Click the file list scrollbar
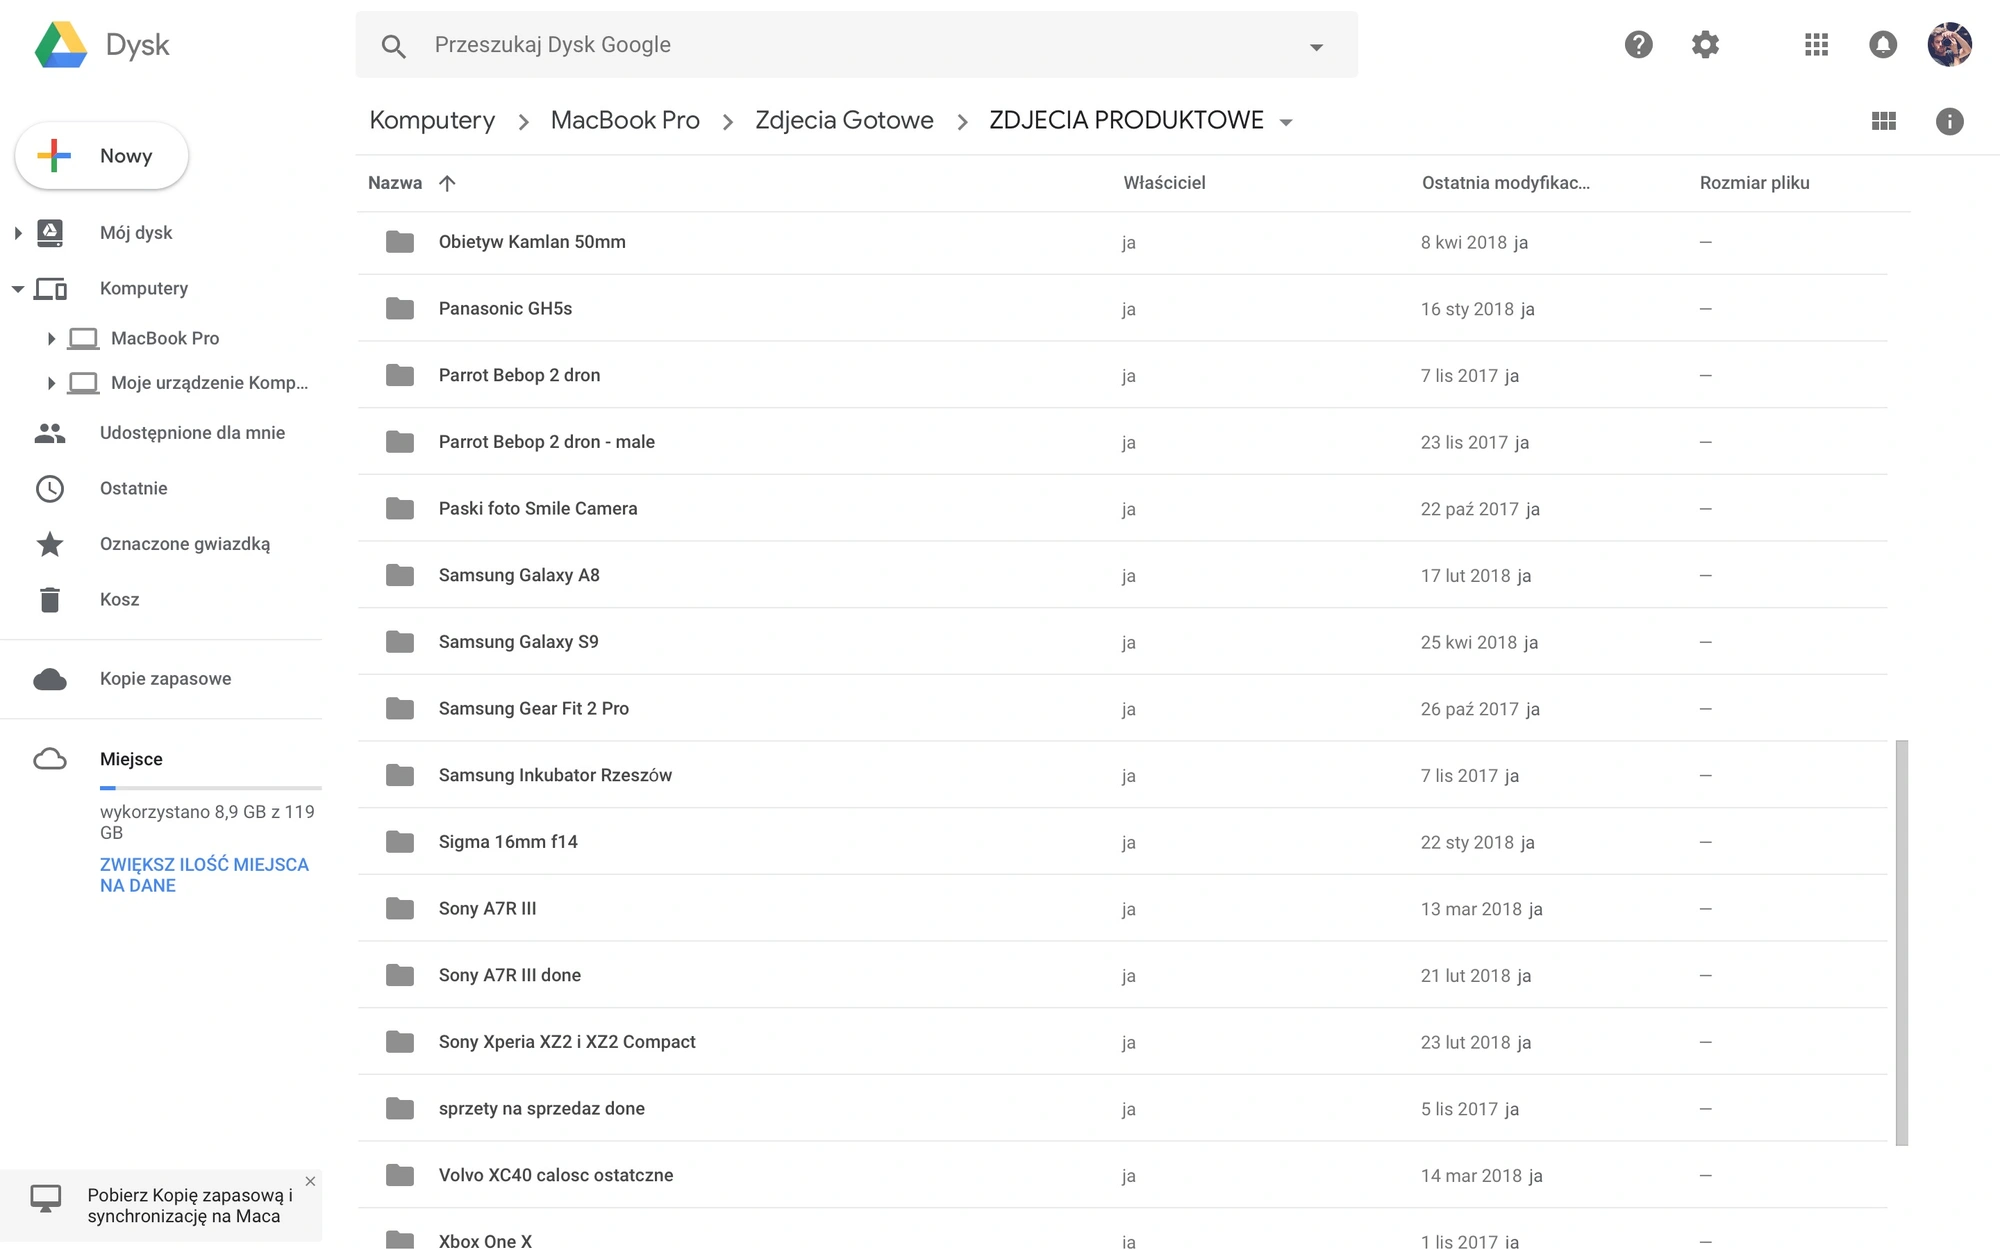 click(x=1901, y=942)
